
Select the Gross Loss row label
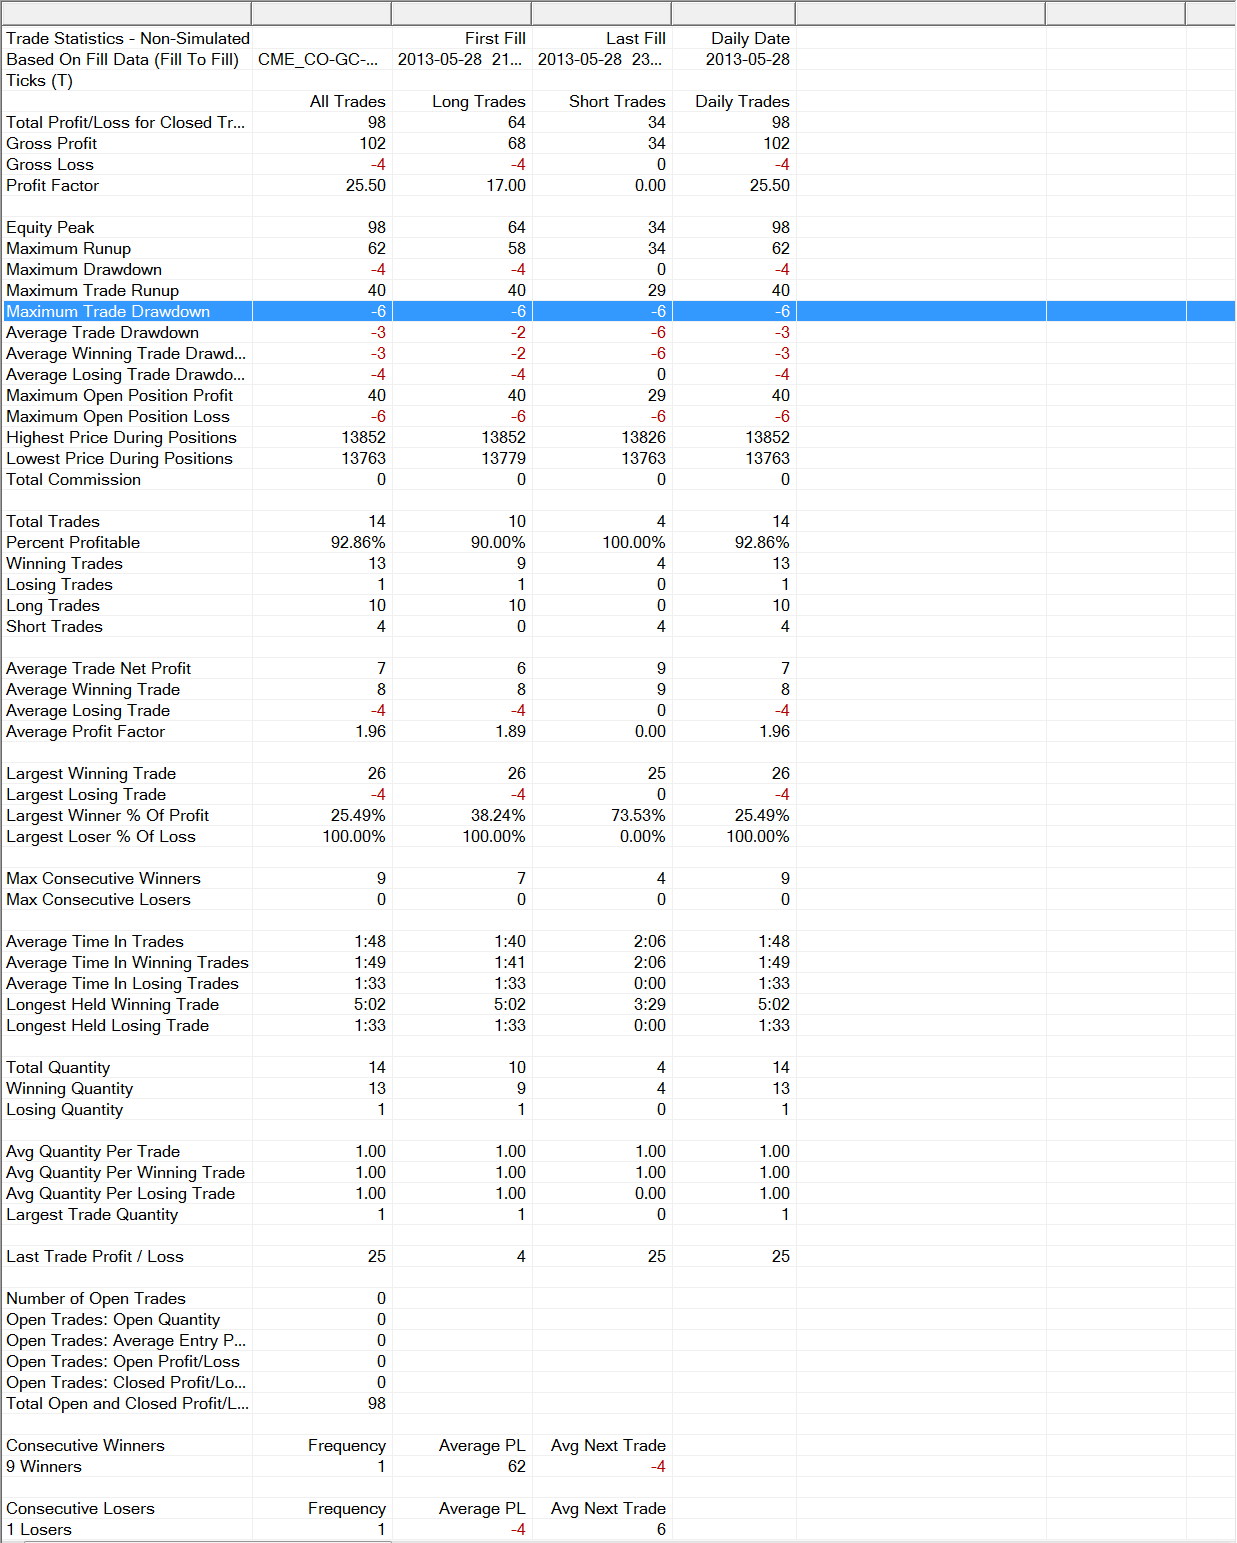[x=50, y=164]
